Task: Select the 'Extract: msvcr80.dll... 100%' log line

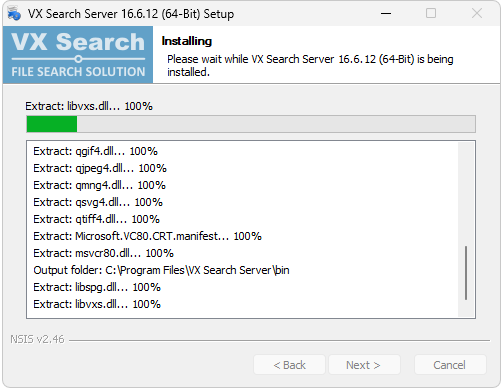Action: pyautogui.click(x=103, y=253)
